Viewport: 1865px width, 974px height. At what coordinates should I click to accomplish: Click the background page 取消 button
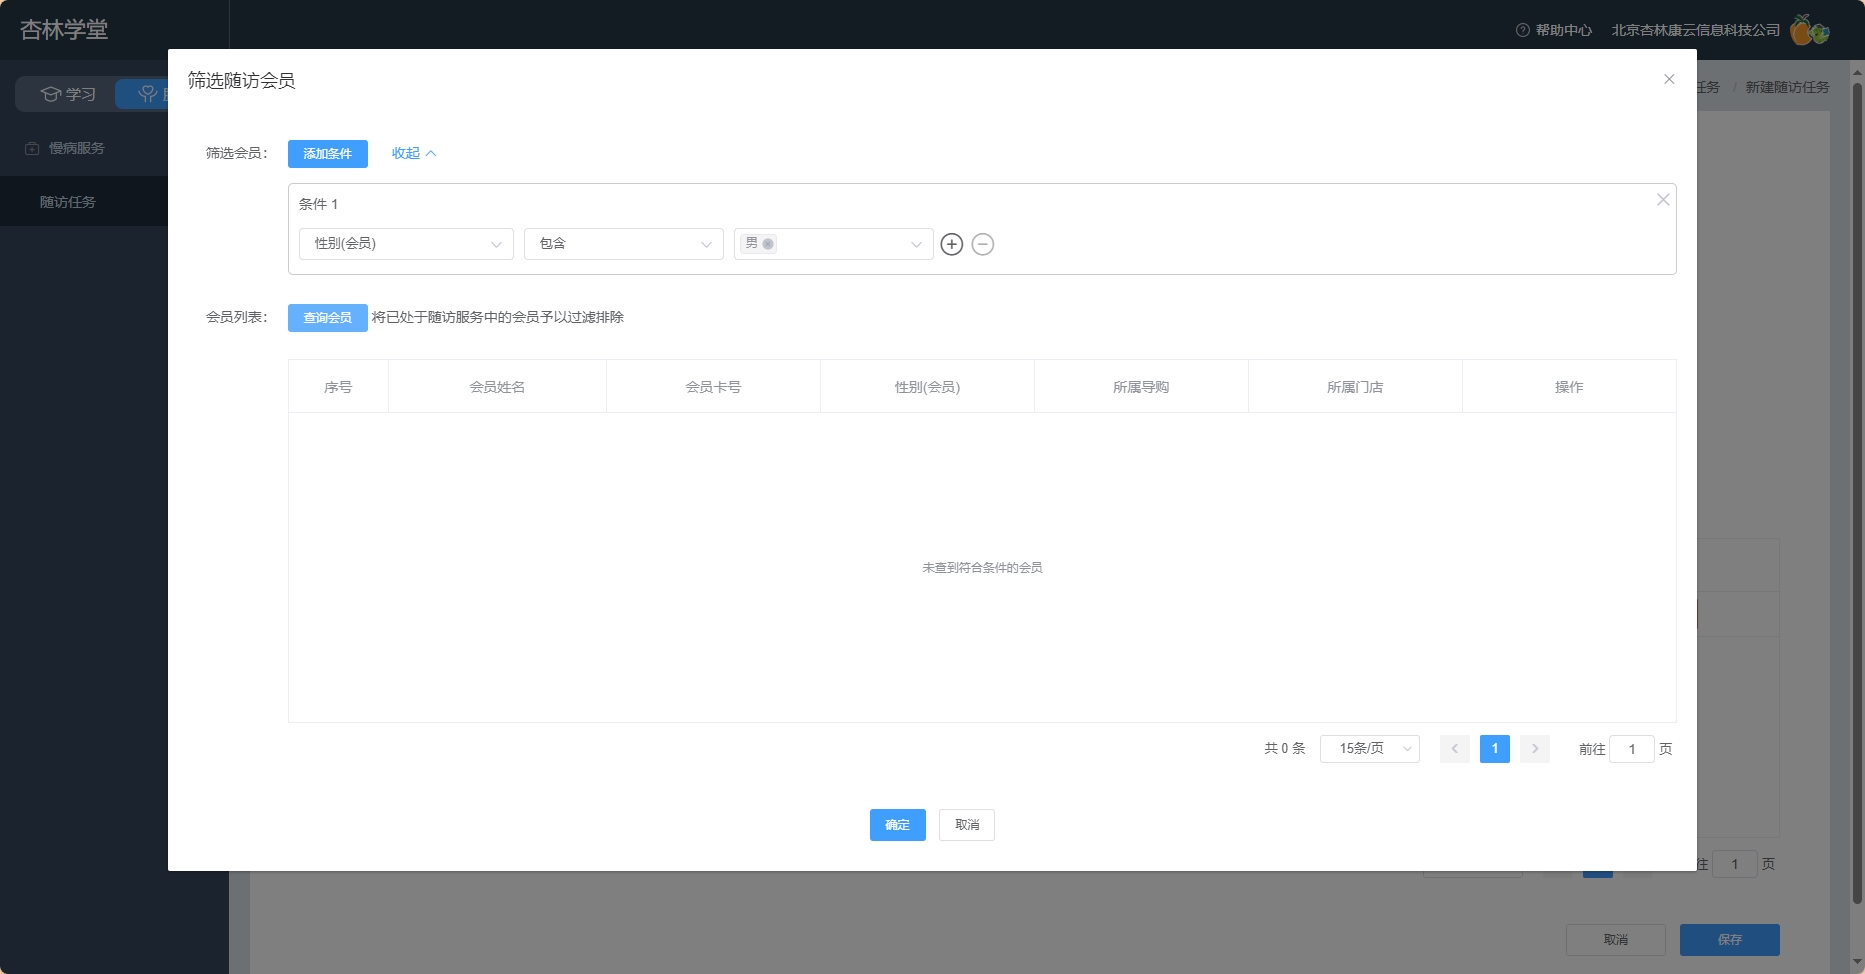tap(1616, 940)
